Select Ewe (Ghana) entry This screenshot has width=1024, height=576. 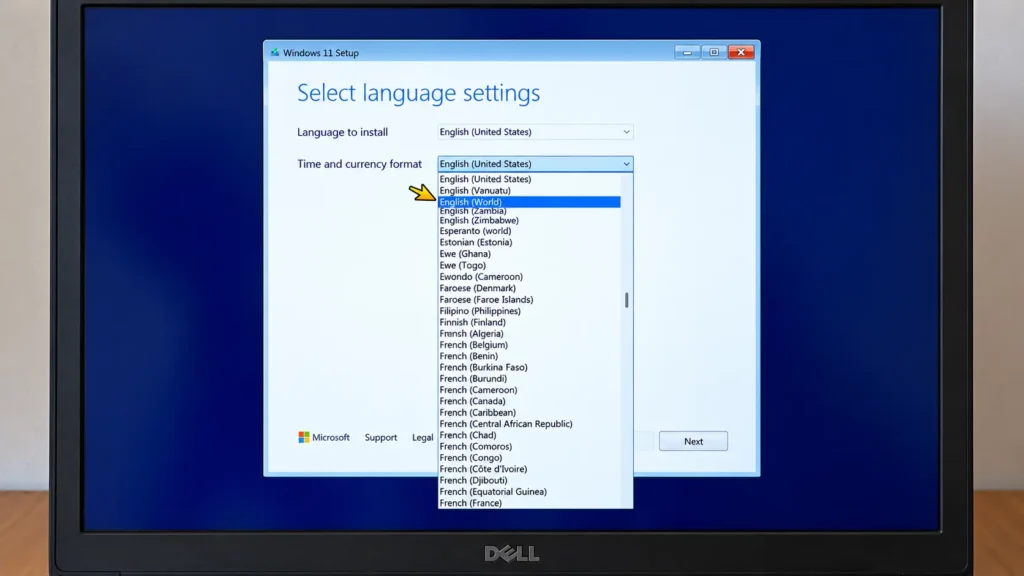[529, 254]
